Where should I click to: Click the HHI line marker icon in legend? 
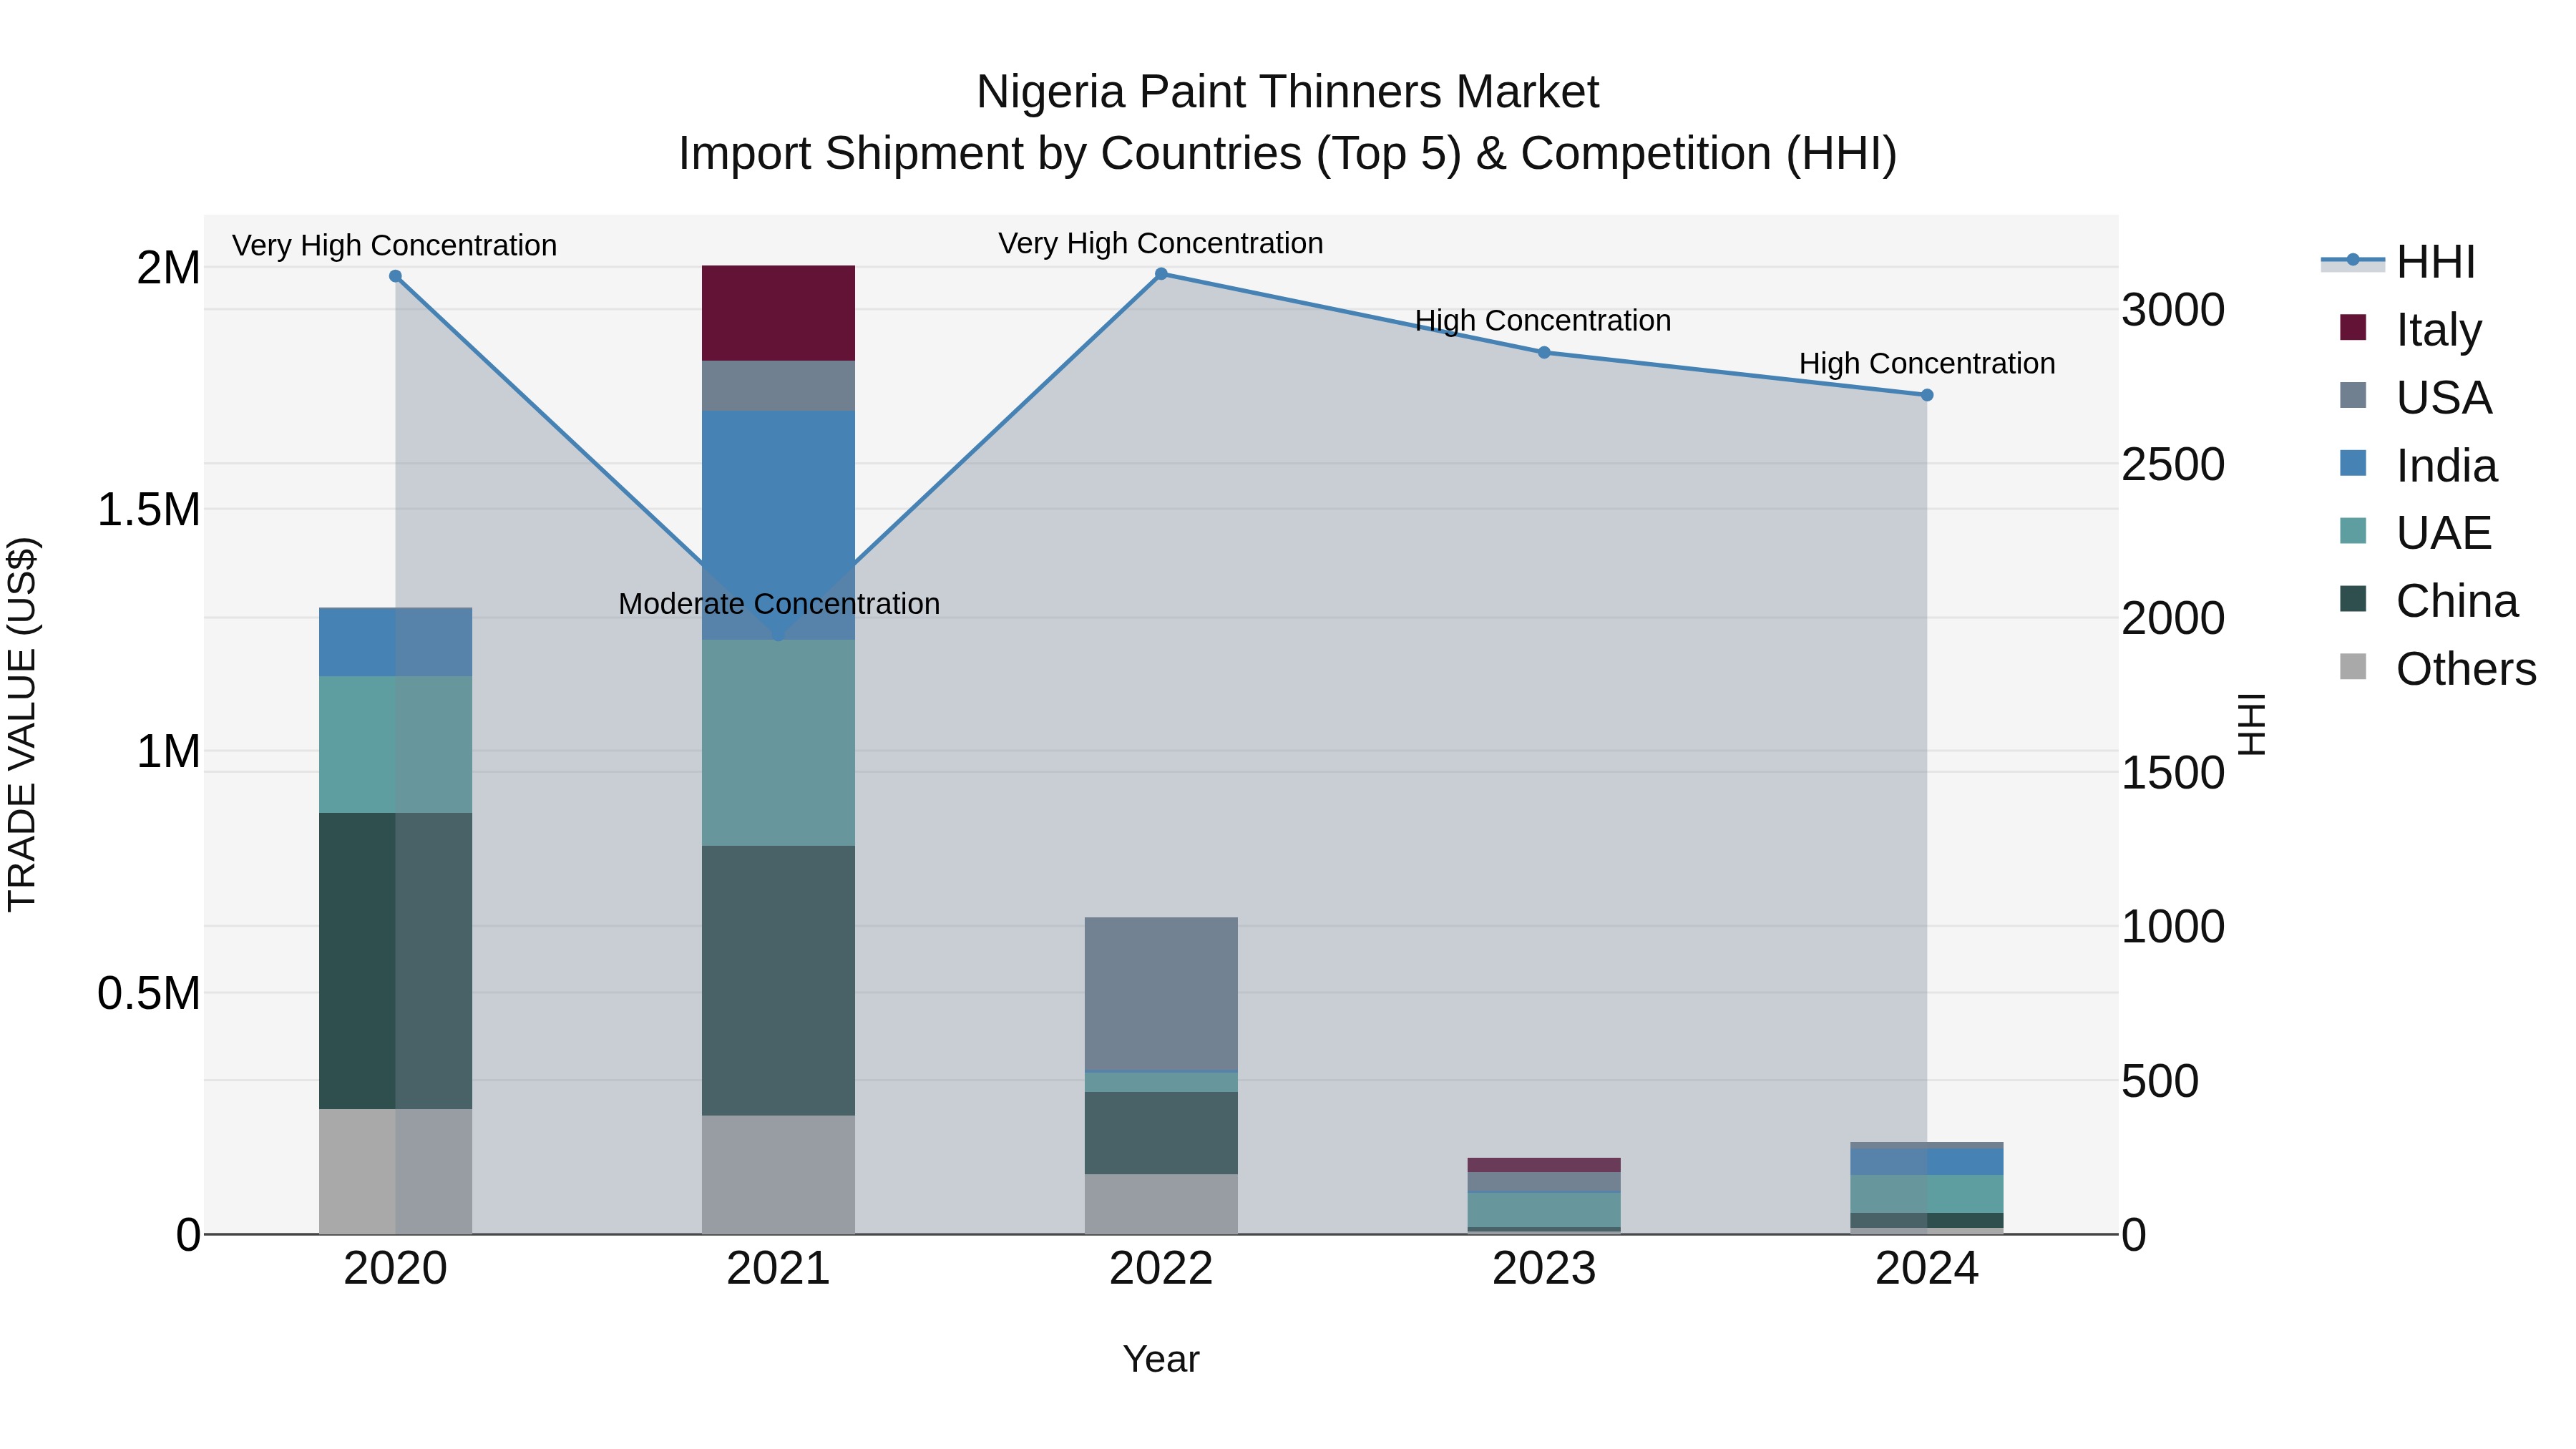[x=2352, y=261]
